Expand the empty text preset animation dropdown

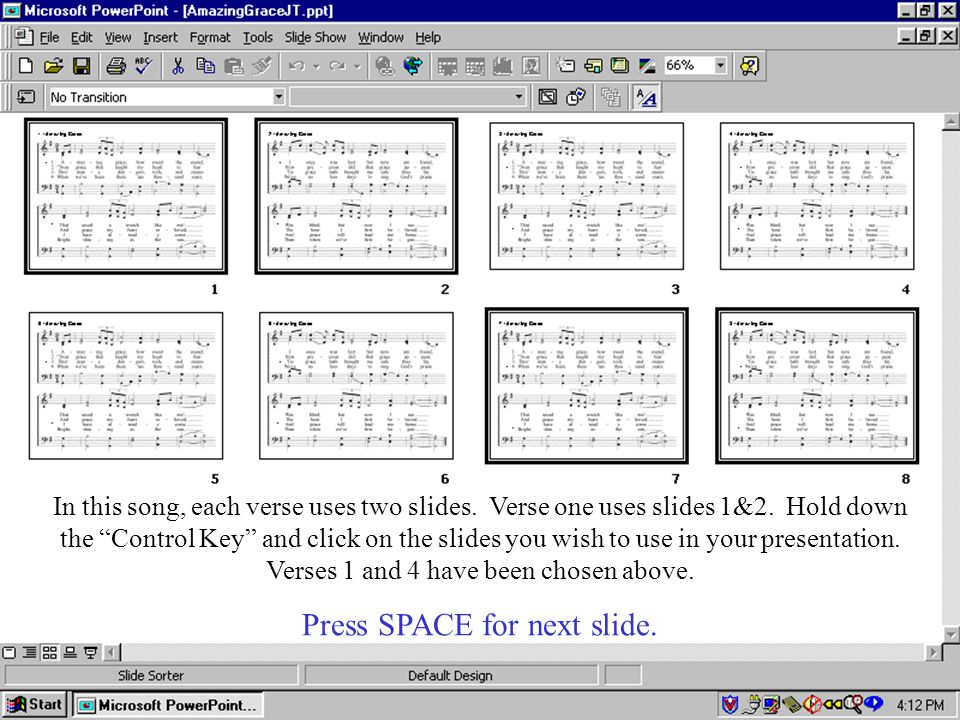pyautogui.click(x=519, y=97)
